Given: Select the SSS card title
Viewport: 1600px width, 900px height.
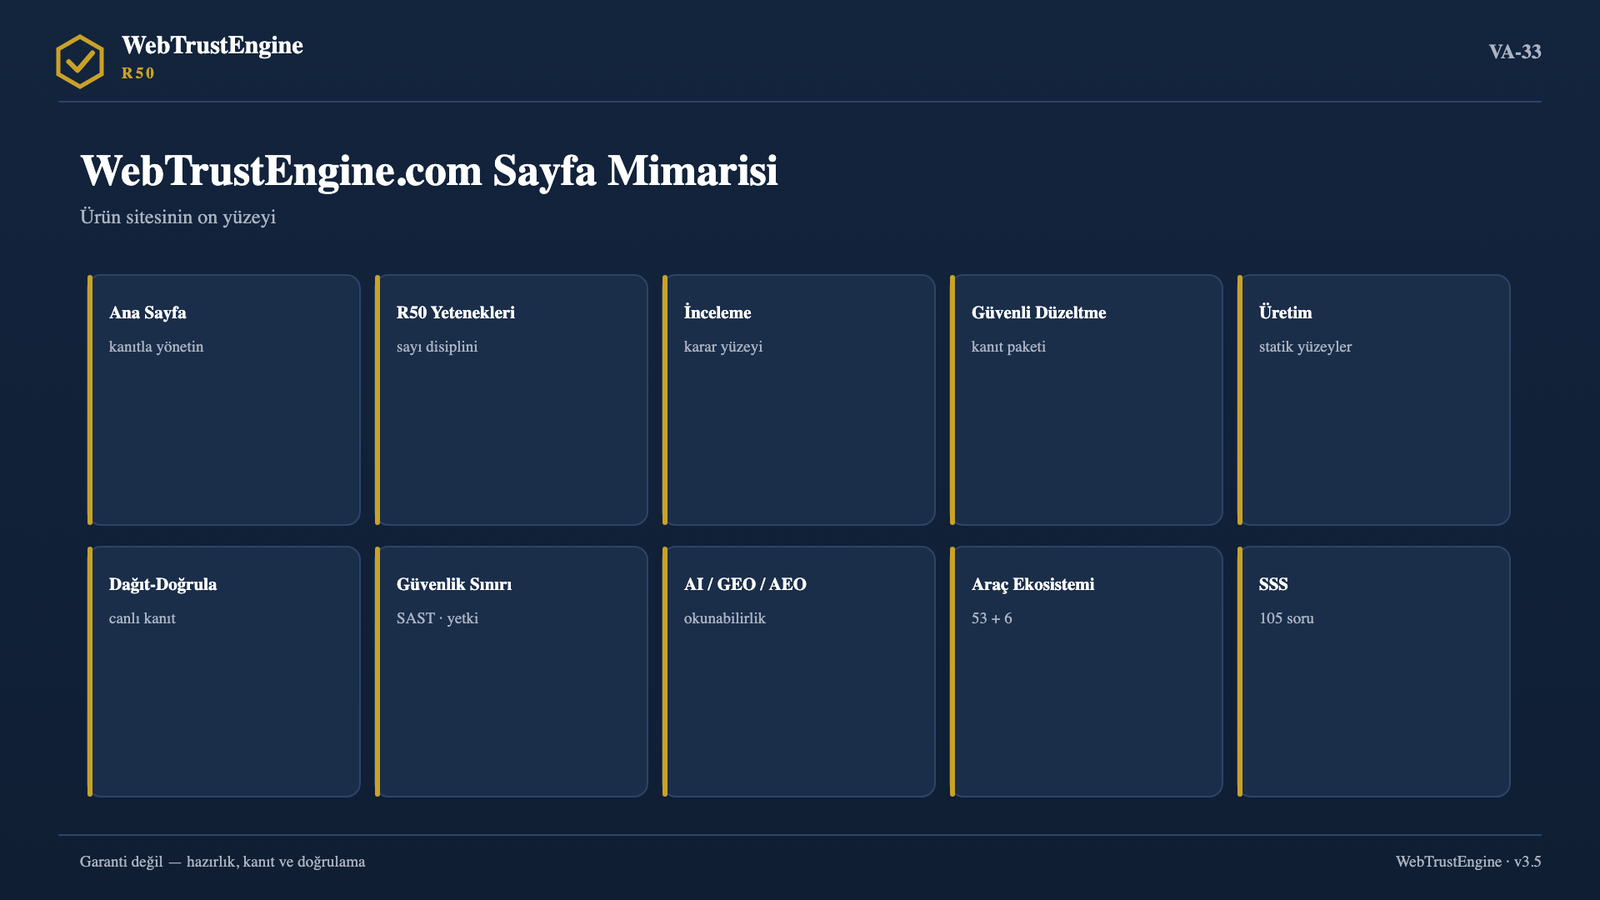Looking at the screenshot, I should (1273, 584).
